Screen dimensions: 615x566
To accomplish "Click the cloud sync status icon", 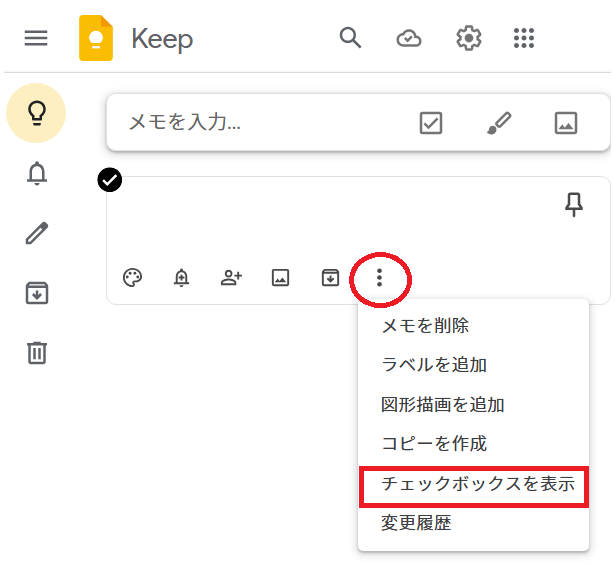I will click(x=408, y=38).
